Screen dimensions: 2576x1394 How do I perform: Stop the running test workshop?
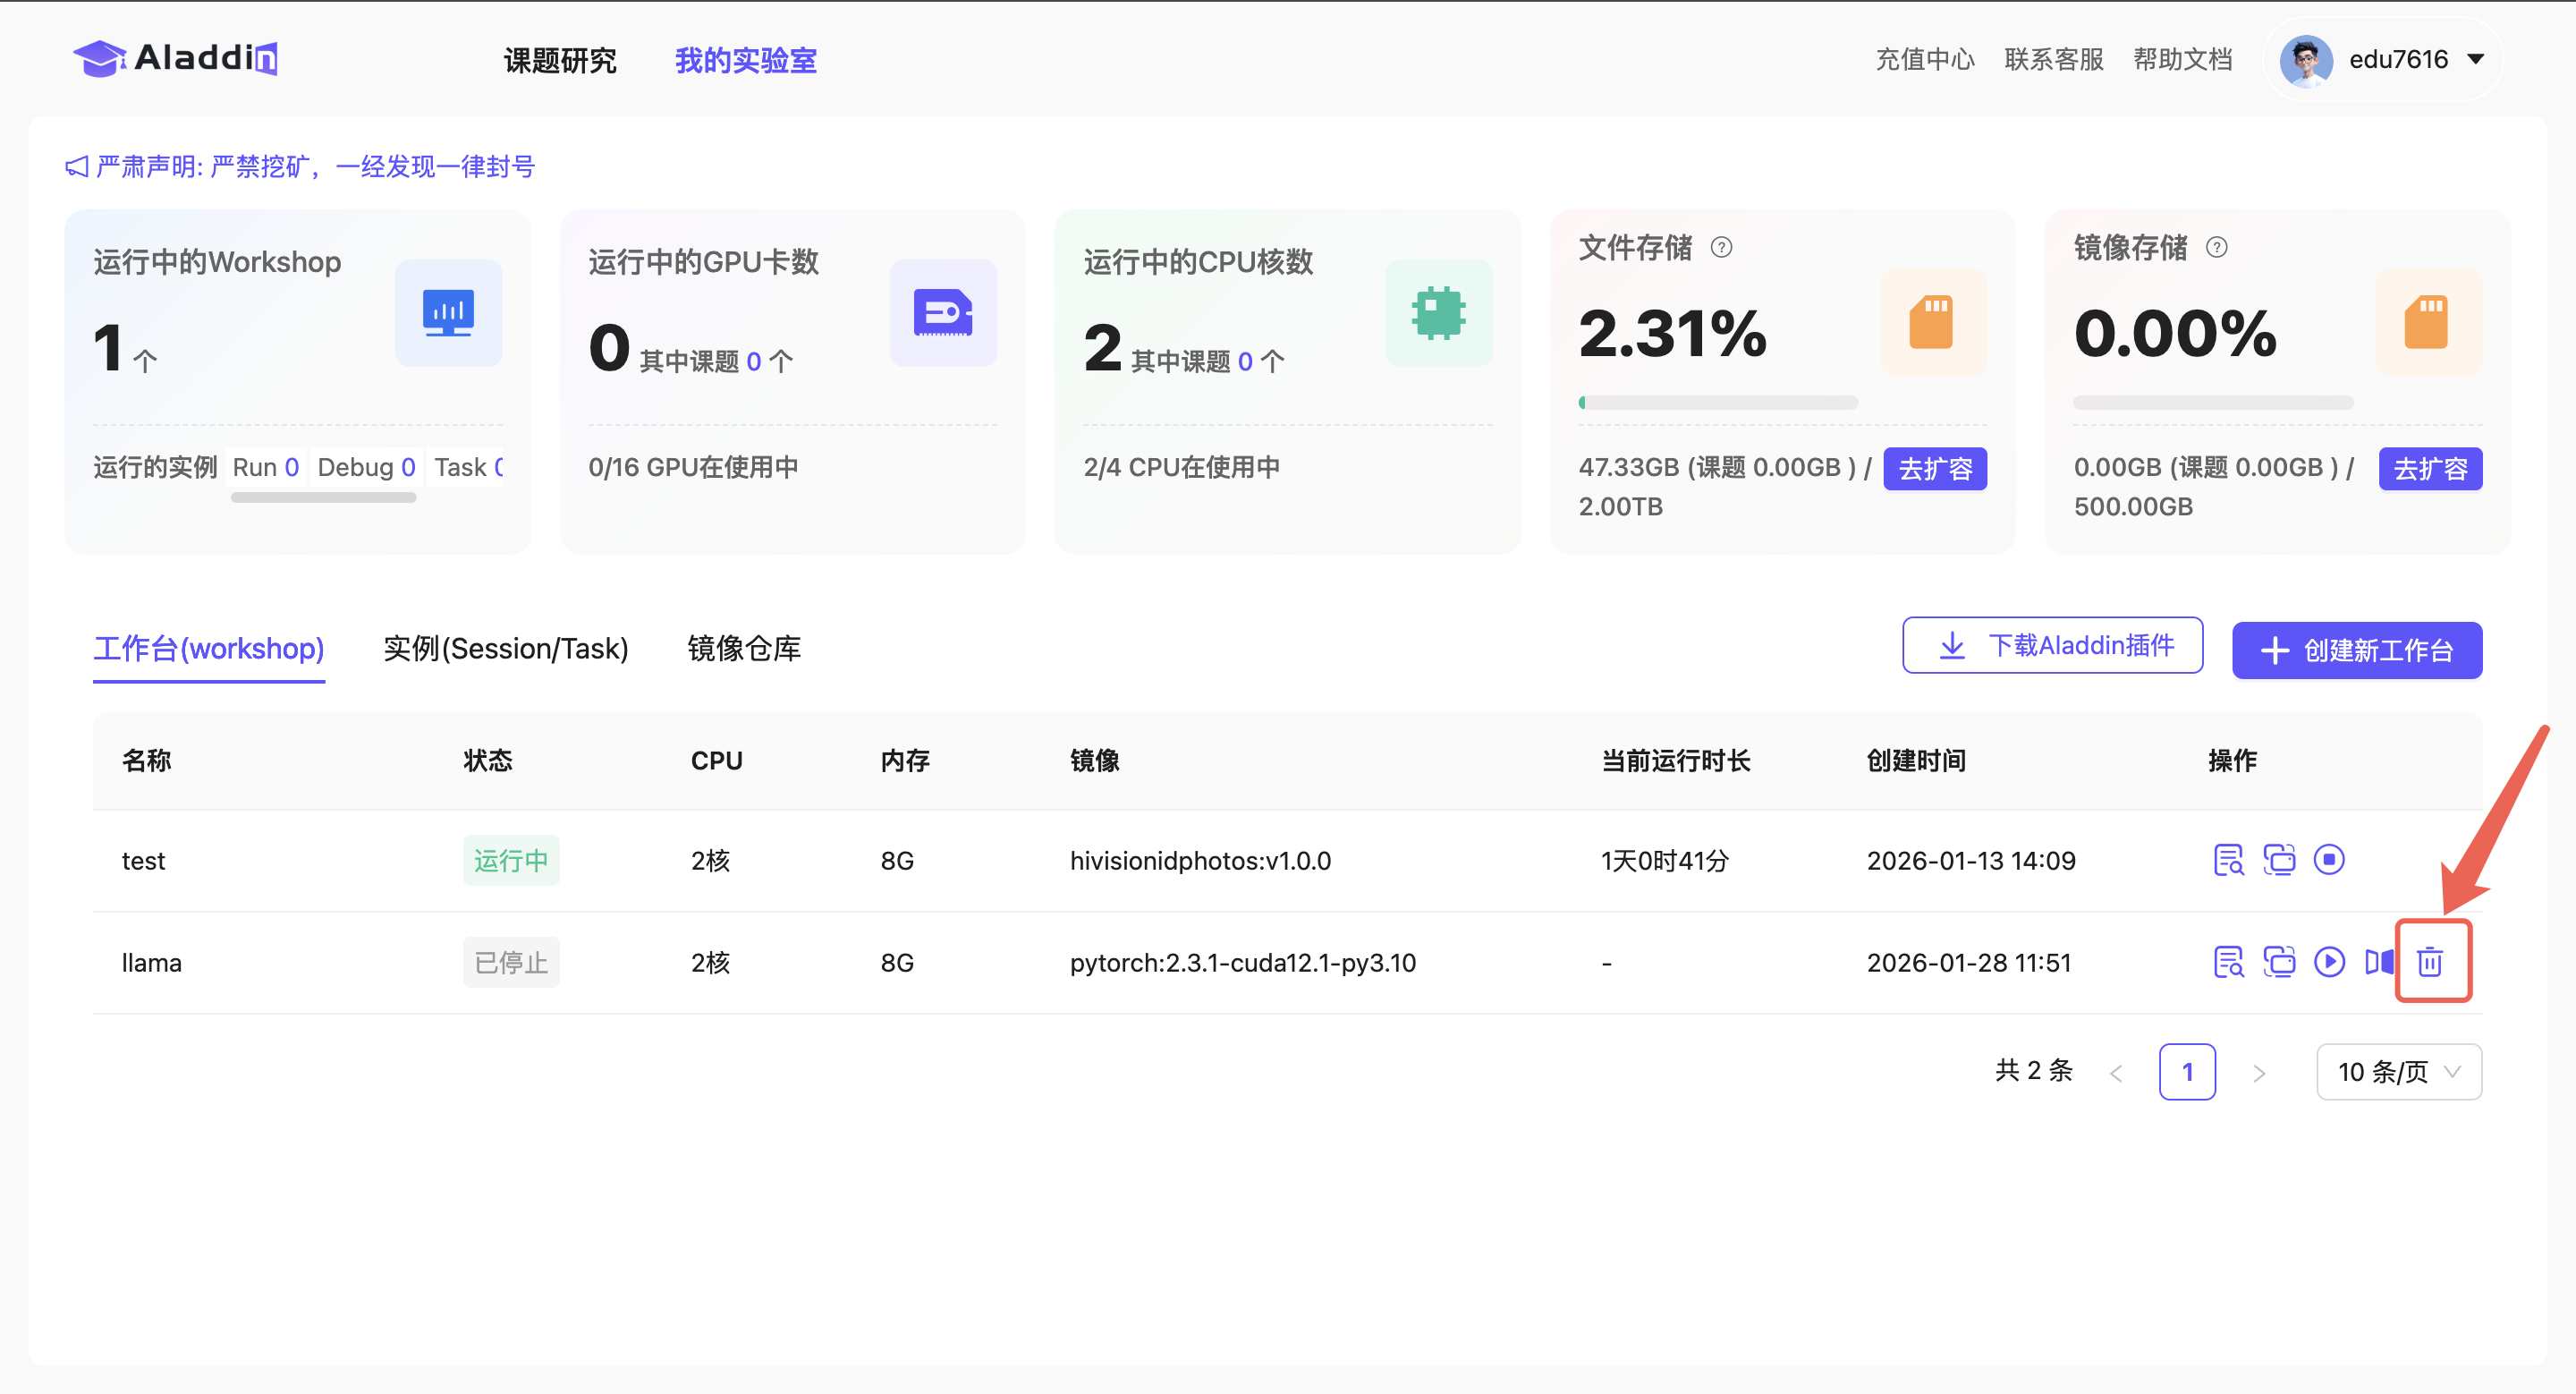point(2328,860)
